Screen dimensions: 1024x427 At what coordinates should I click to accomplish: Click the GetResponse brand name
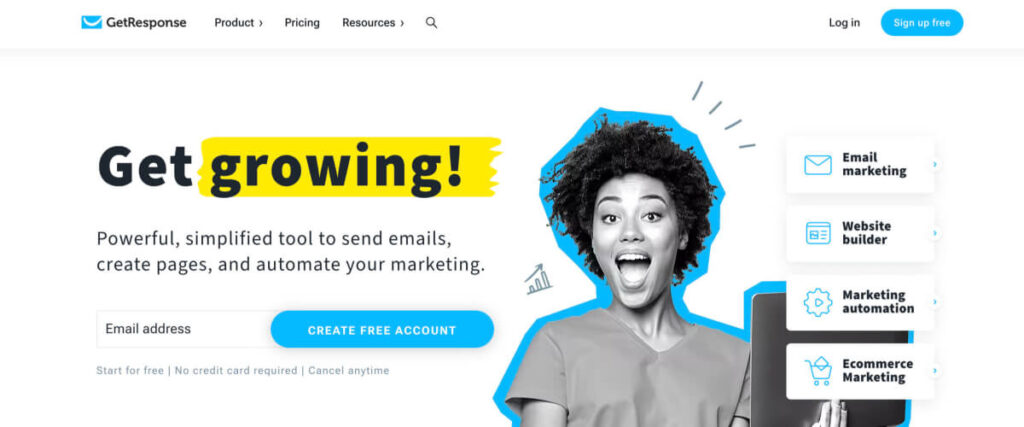(x=146, y=23)
